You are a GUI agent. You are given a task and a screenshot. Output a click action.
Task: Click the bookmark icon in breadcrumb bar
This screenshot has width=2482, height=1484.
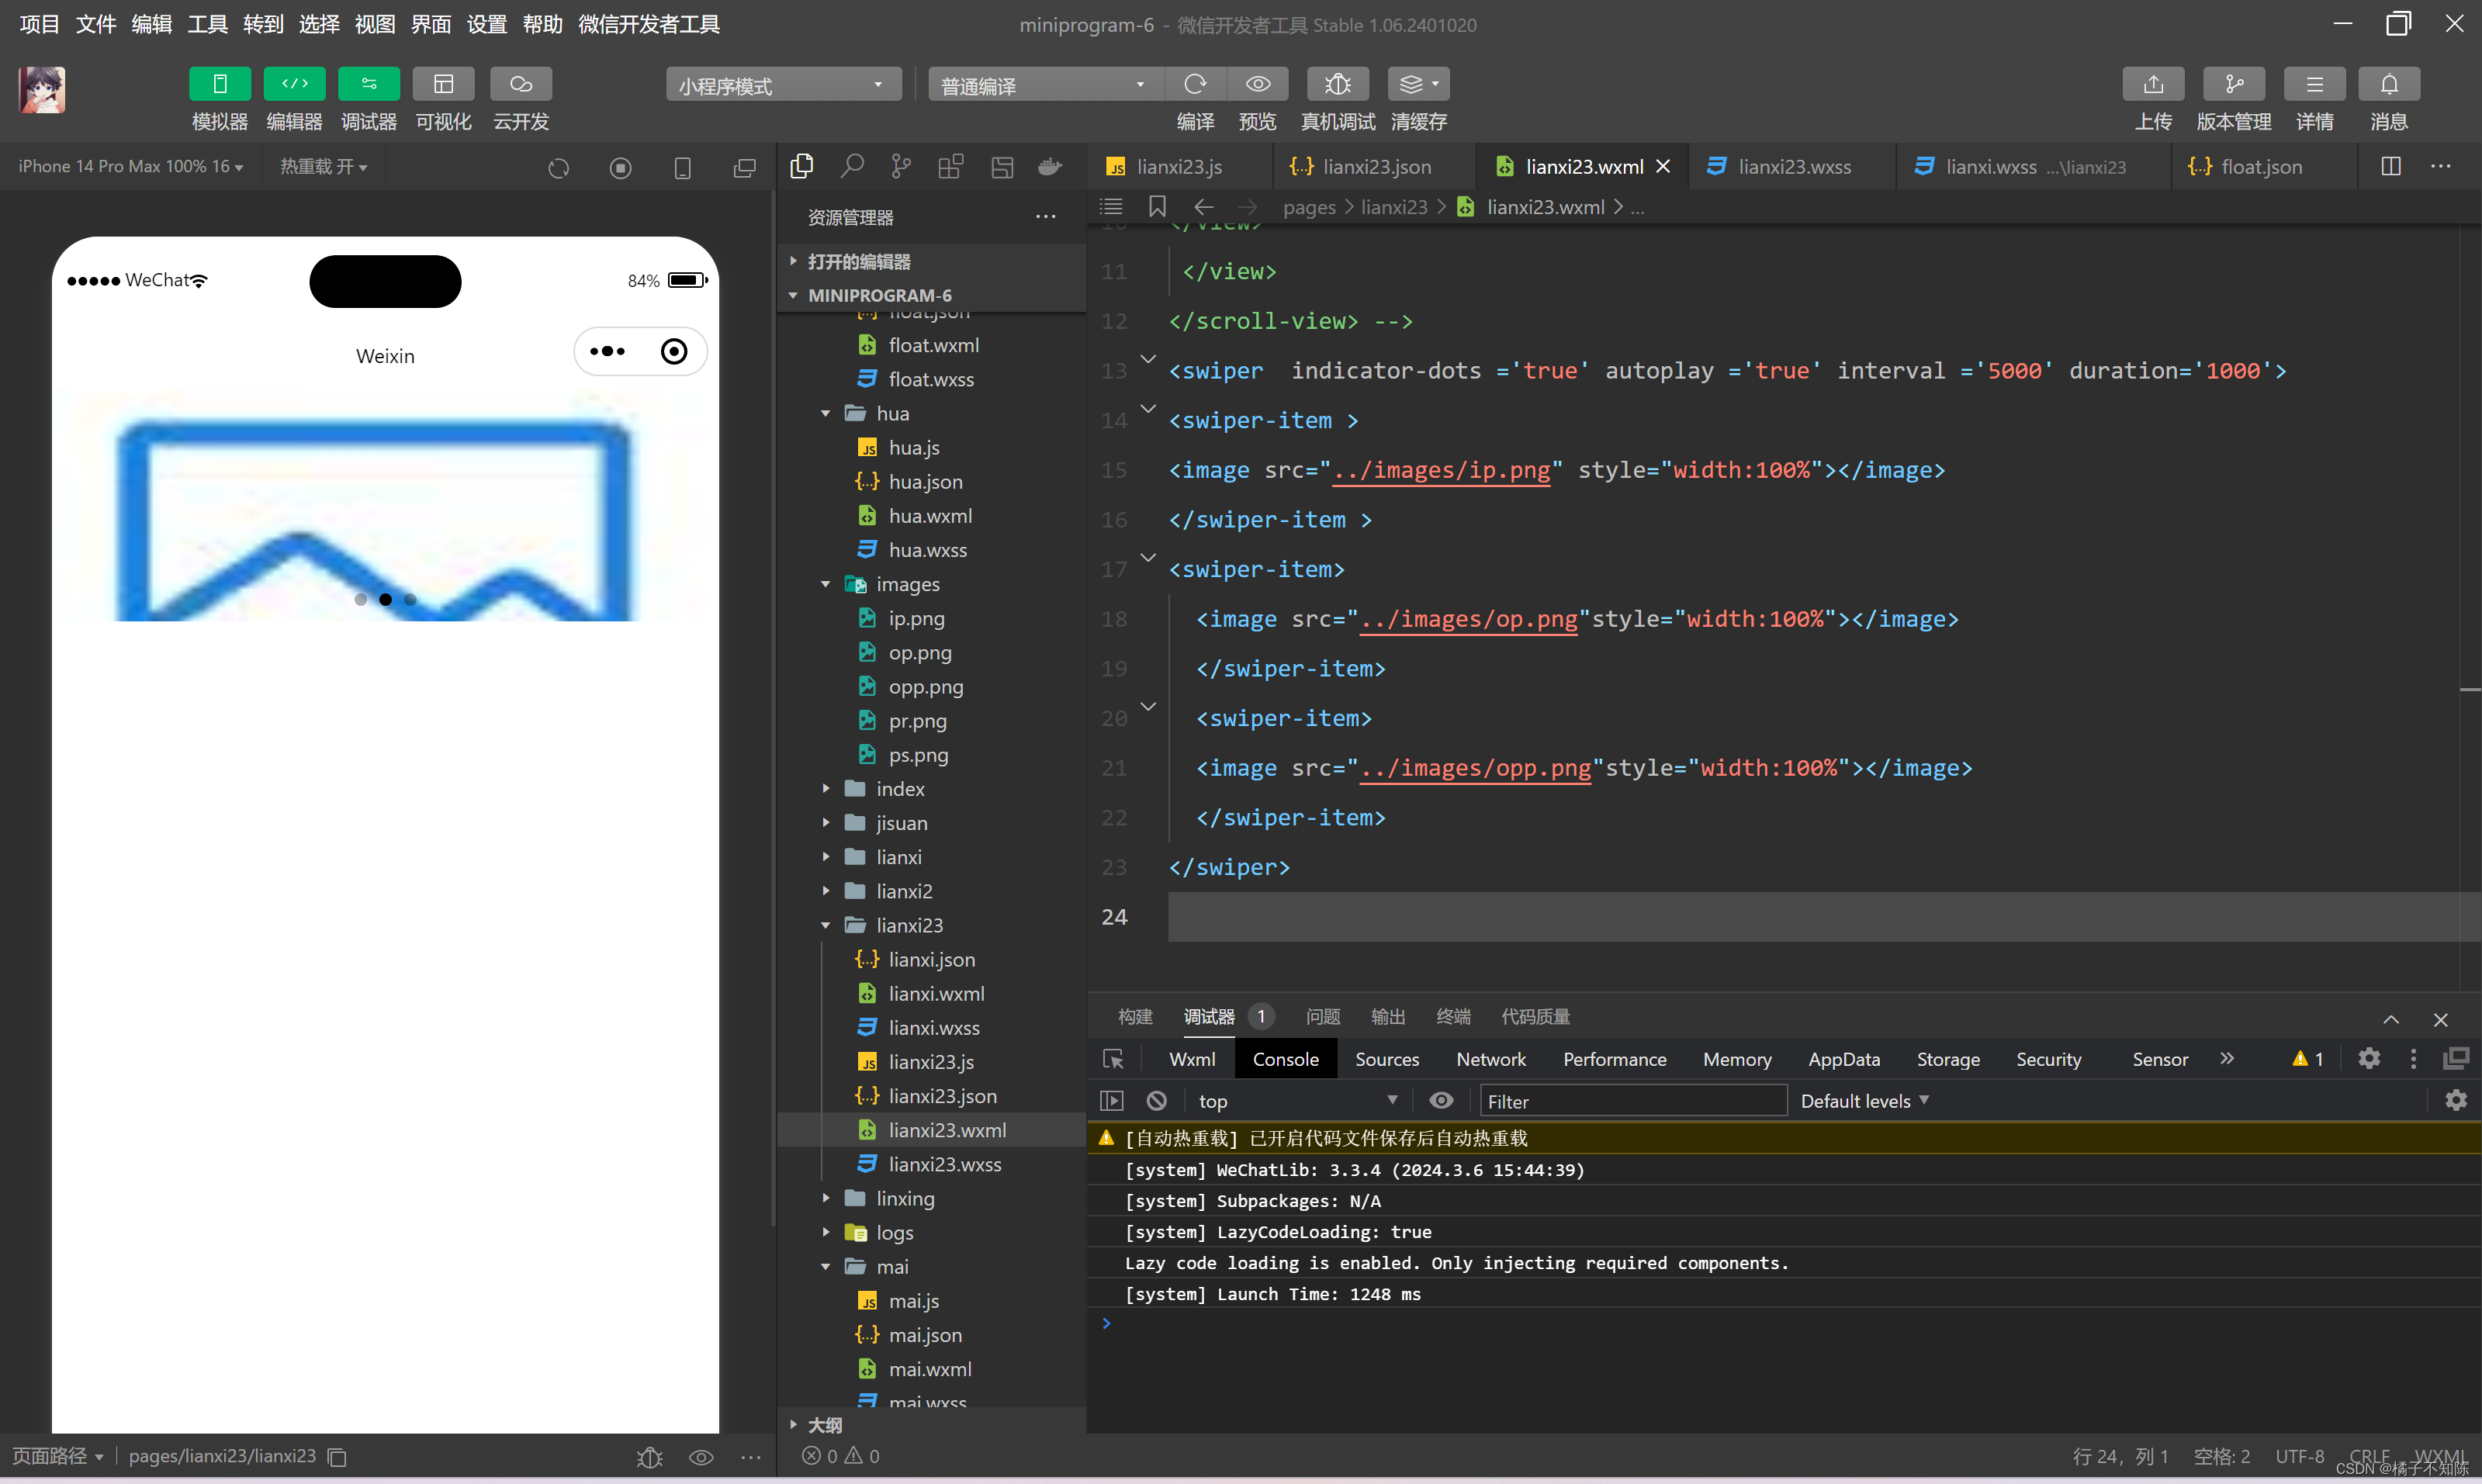(x=1157, y=206)
